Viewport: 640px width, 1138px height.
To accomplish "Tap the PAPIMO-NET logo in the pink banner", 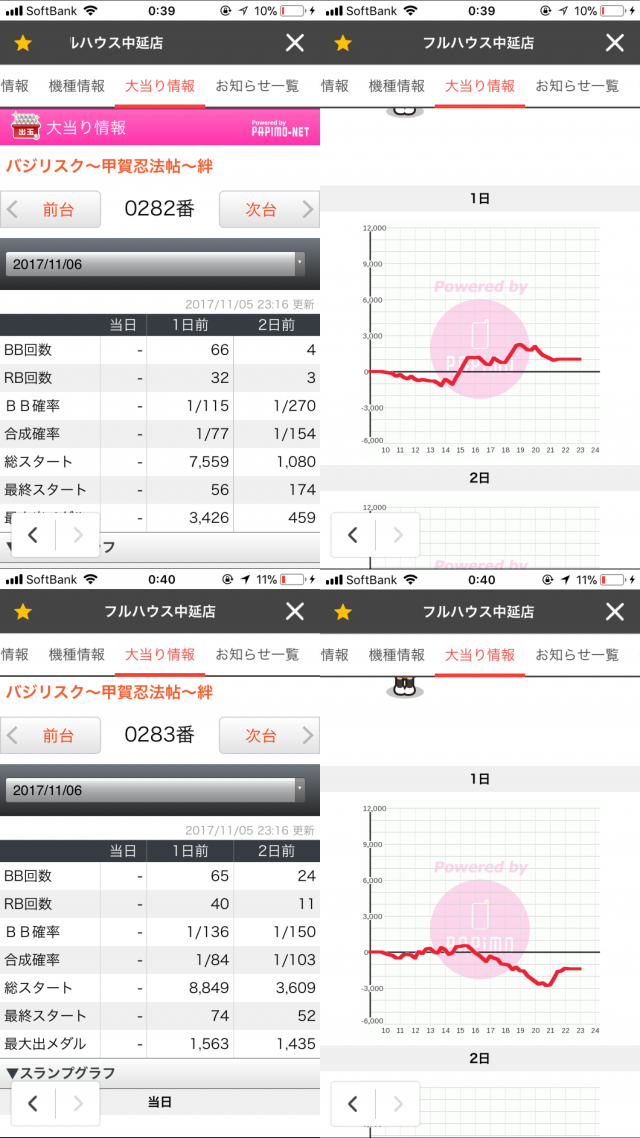I will (x=280, y=128).
